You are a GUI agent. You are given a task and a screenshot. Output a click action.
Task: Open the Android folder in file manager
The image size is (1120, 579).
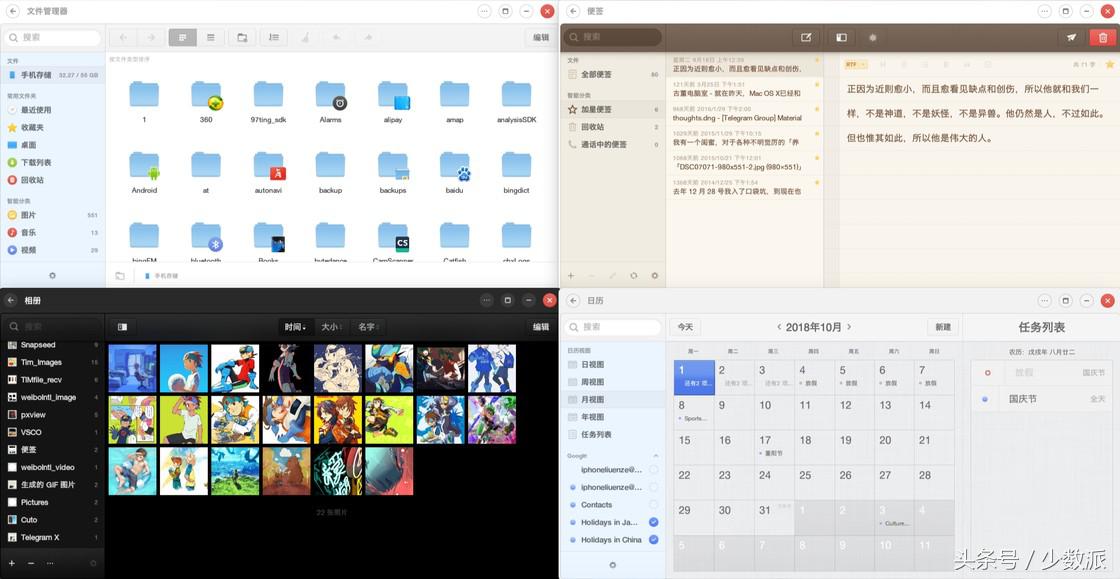pyautogui.click(x=144, y=170)
